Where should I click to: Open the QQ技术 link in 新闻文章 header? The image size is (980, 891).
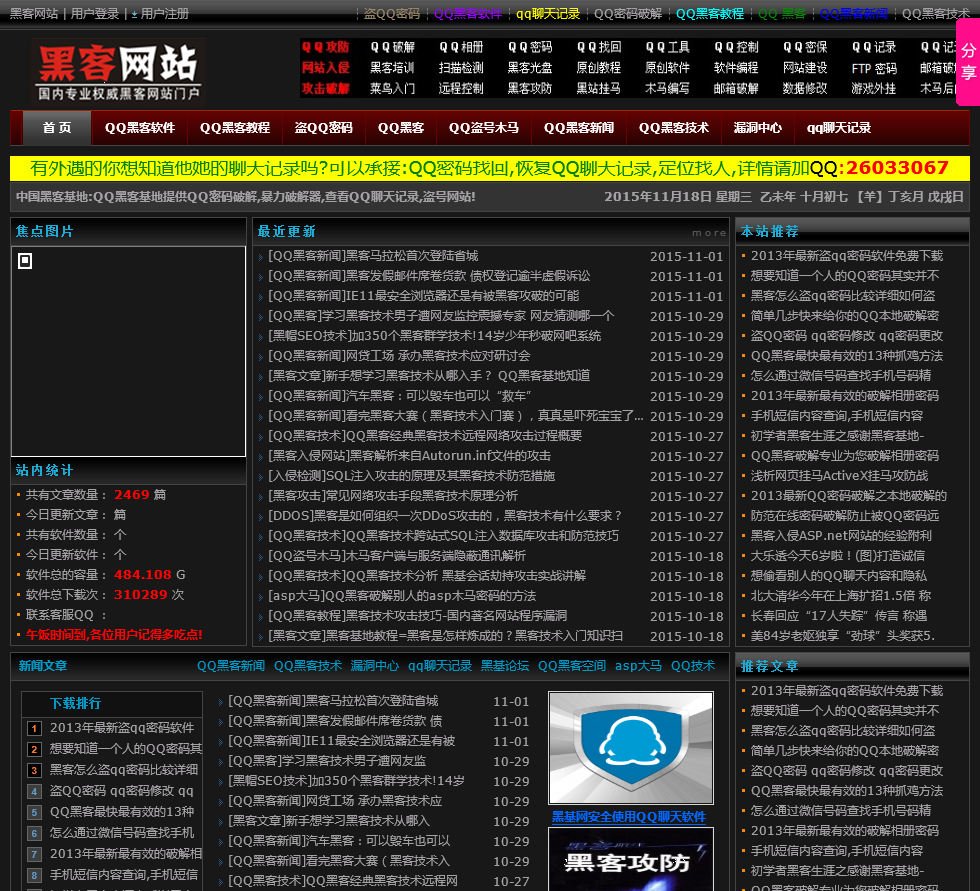click(x=693, y=665)
